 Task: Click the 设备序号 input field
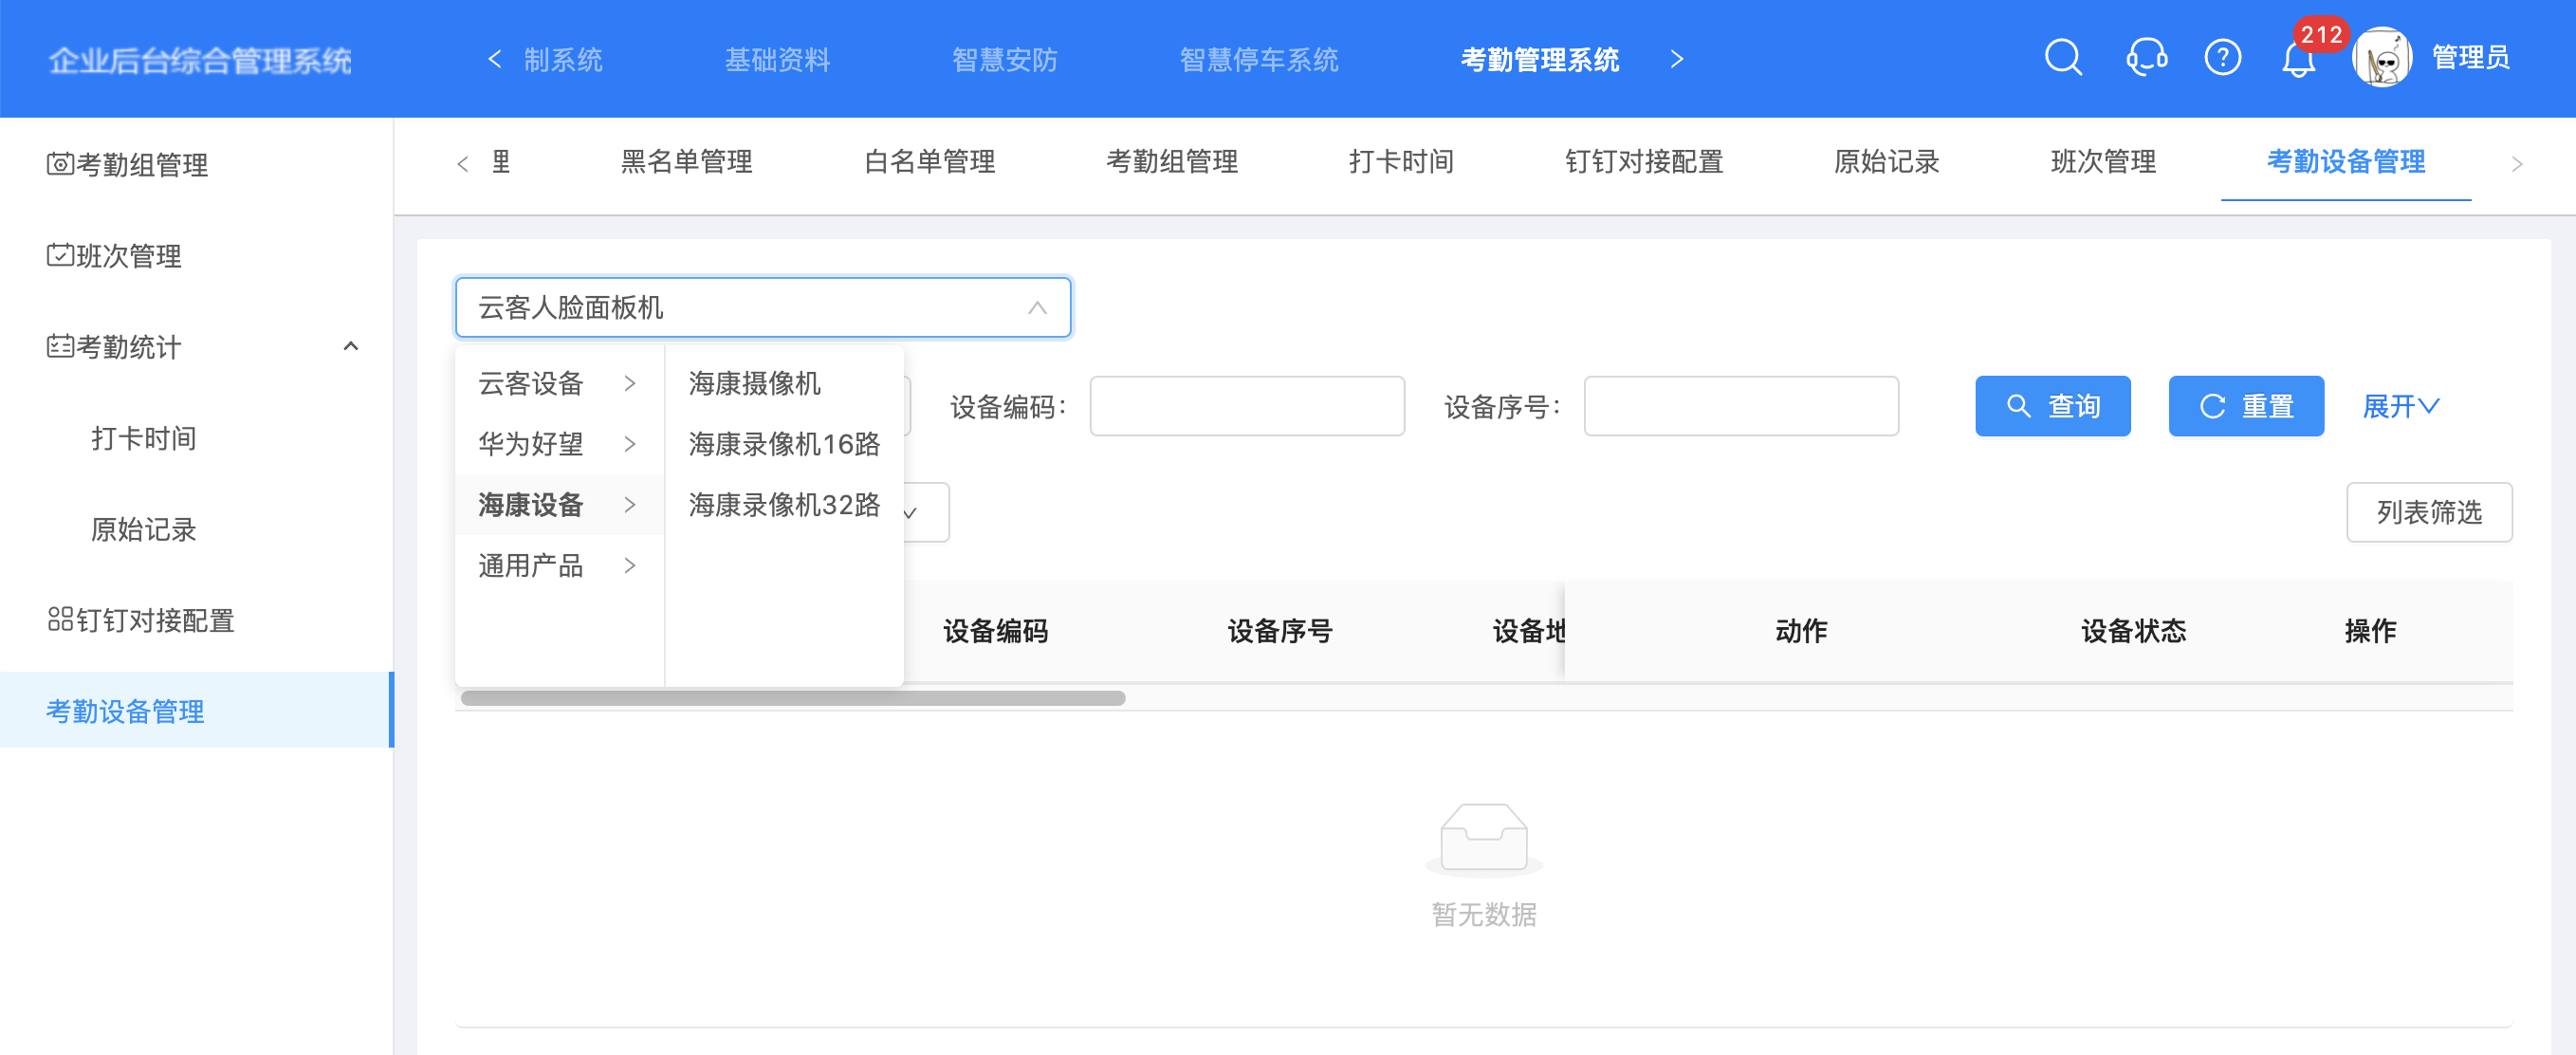tap(1741, 406)
